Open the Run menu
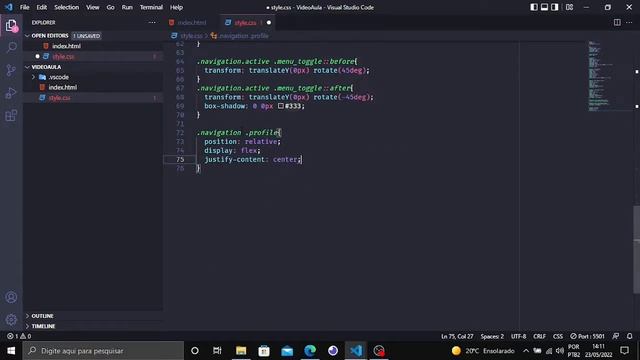The image size is (640, 360). point(127,7)
